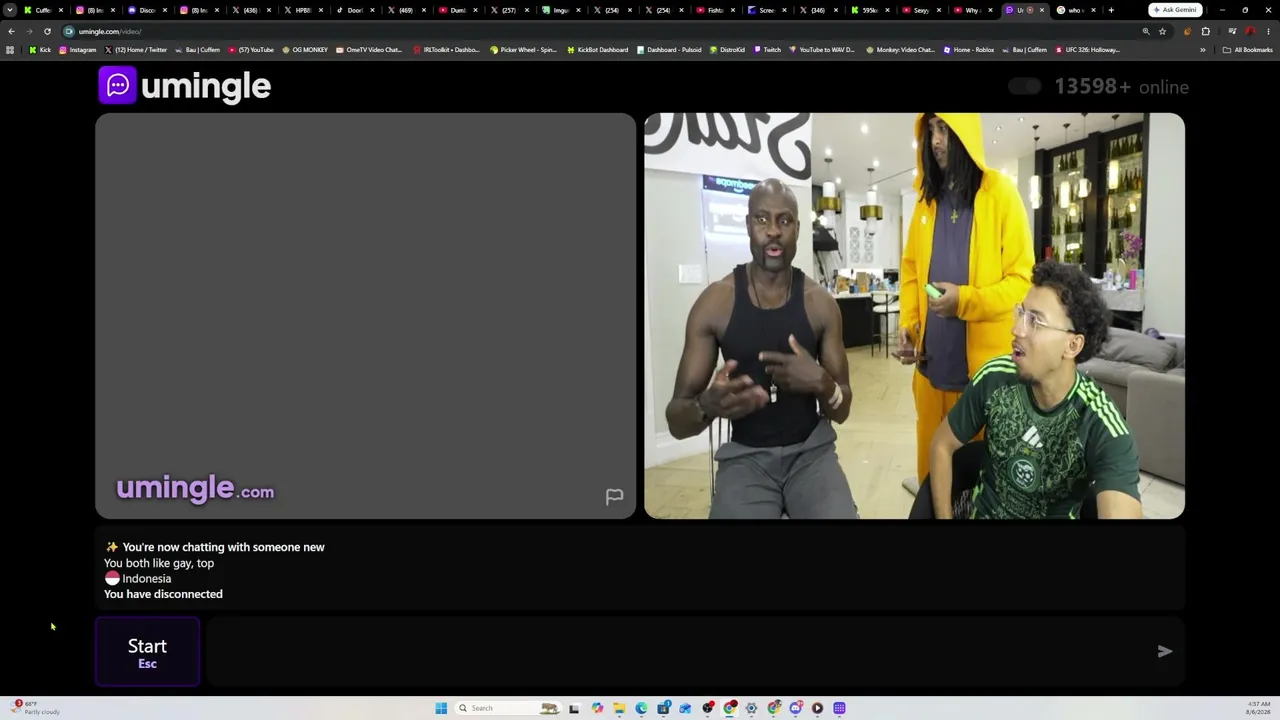
Task: Open the IRLToolkit Dashboard bookmark
Action: point(446,49)
